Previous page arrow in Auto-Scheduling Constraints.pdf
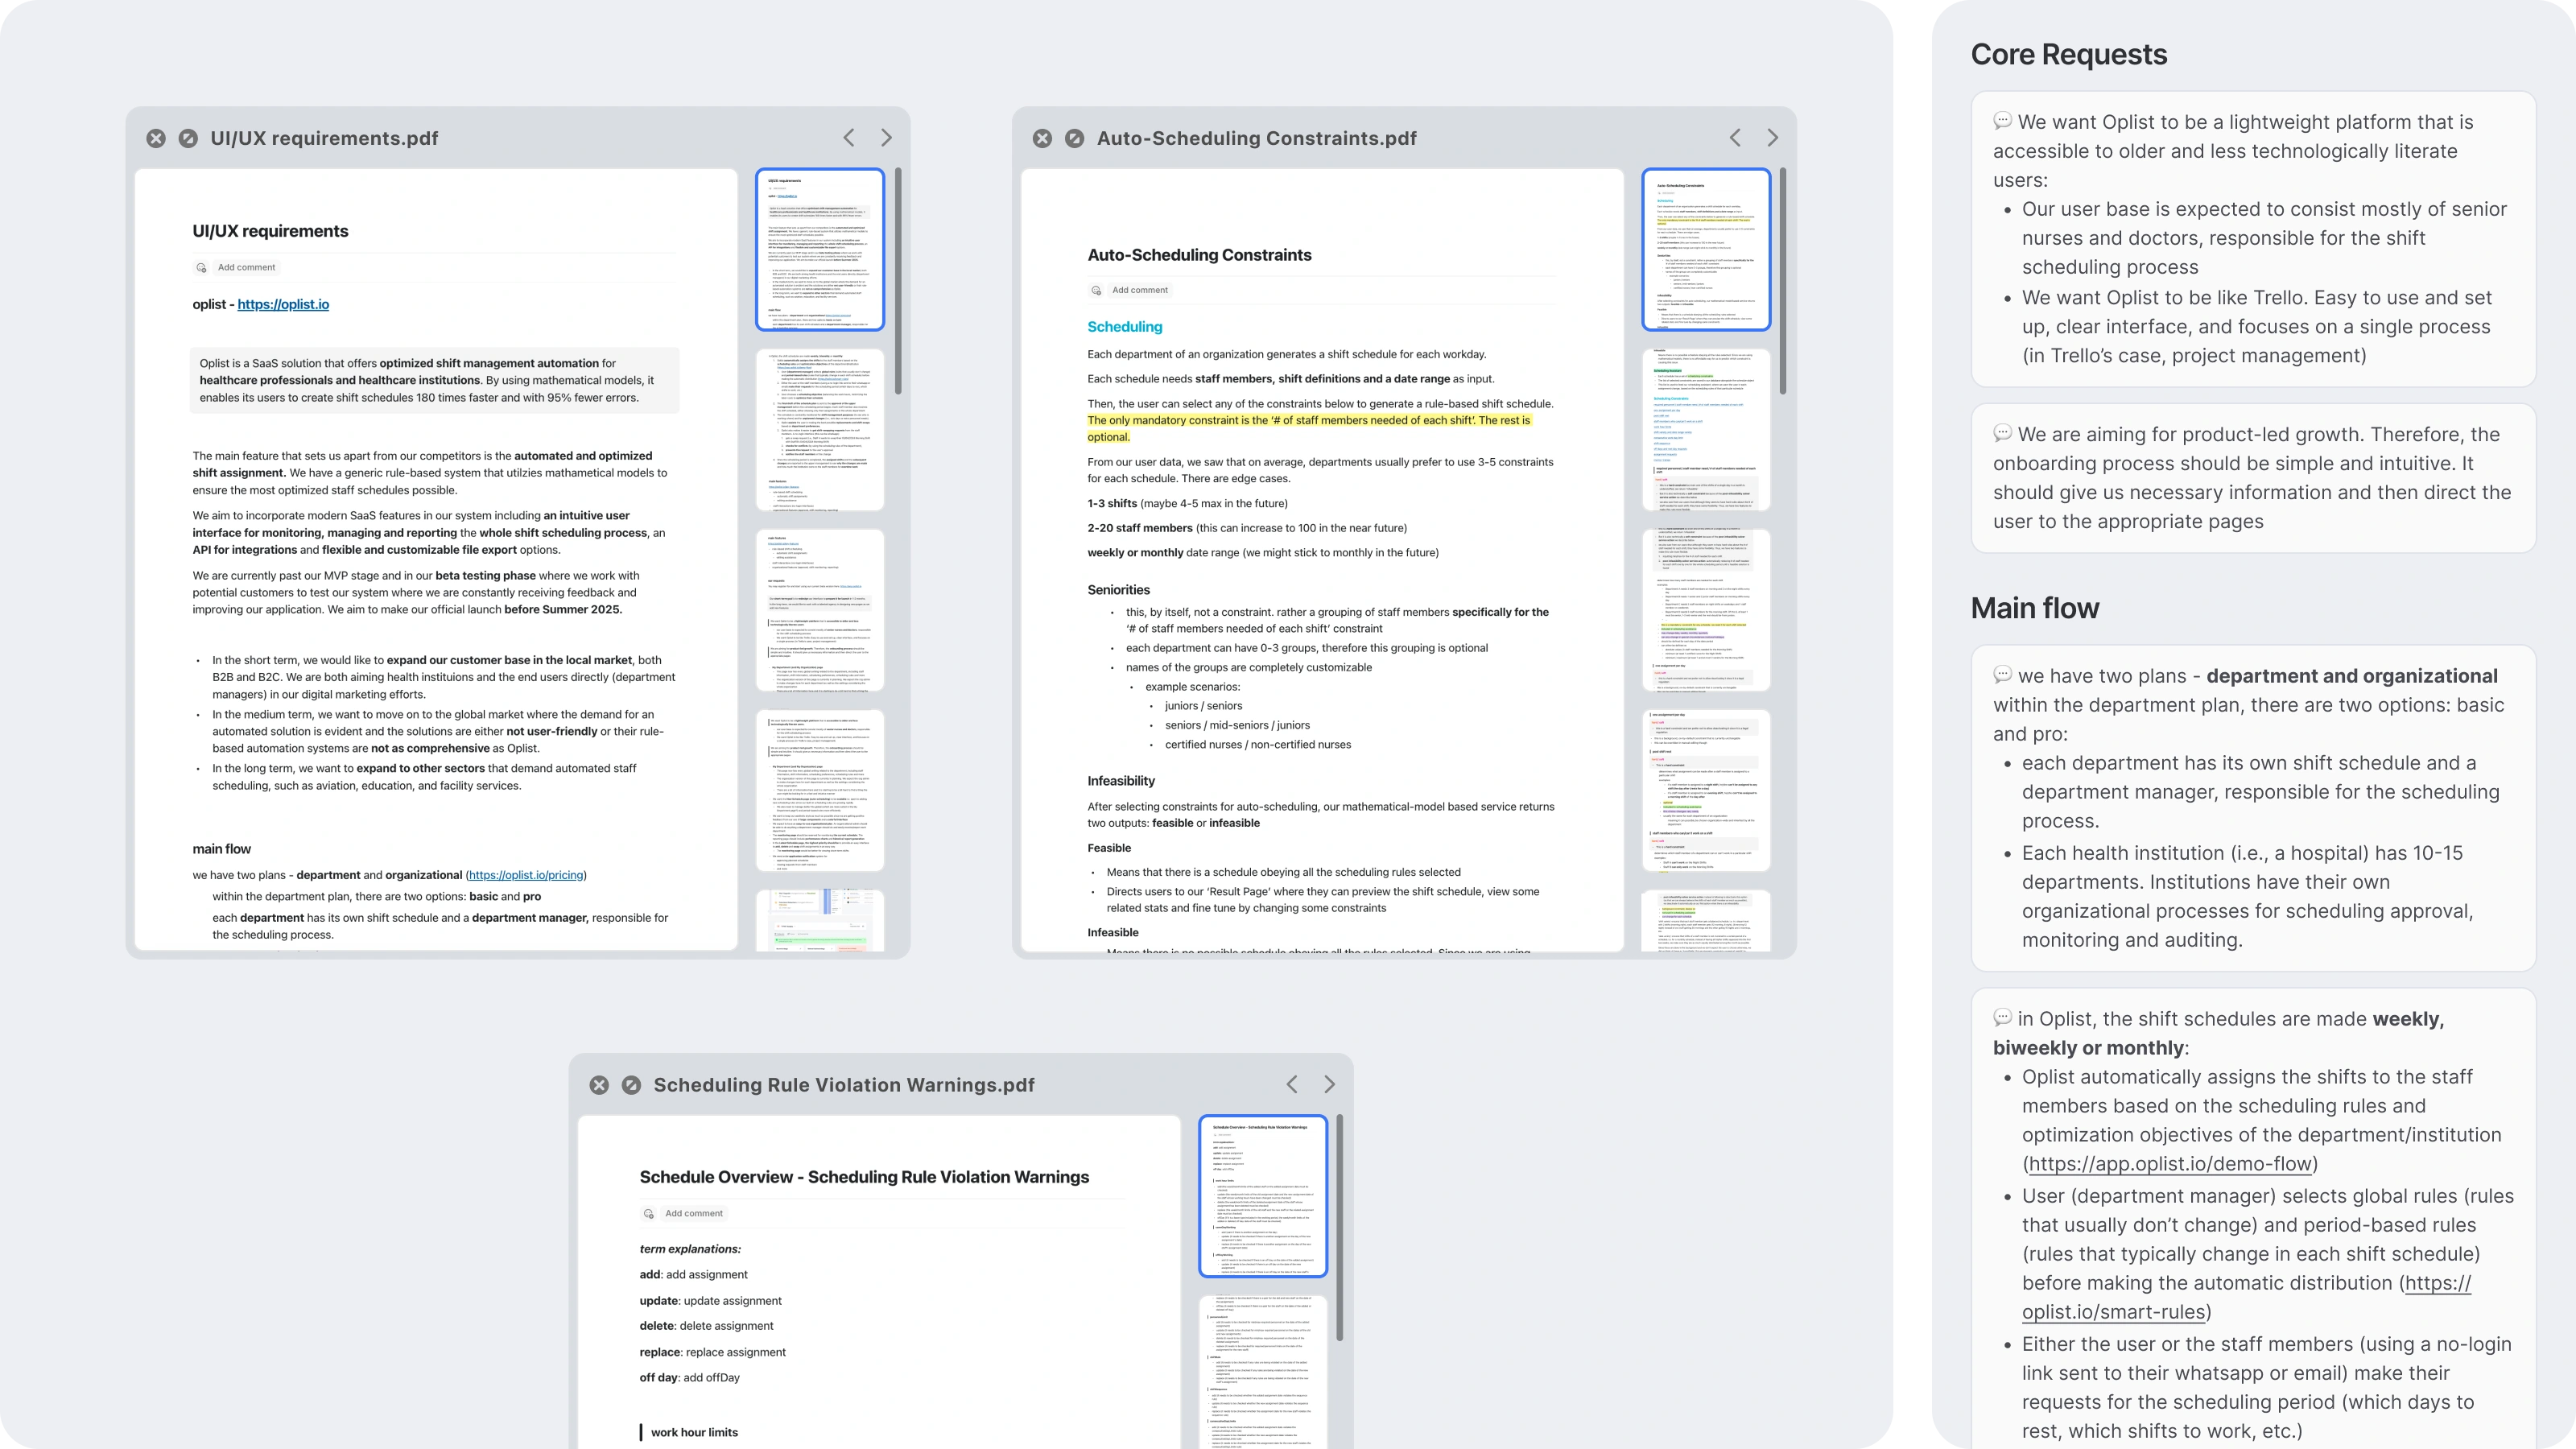Screen dimensions: 2576x1449 (1735, 138)
